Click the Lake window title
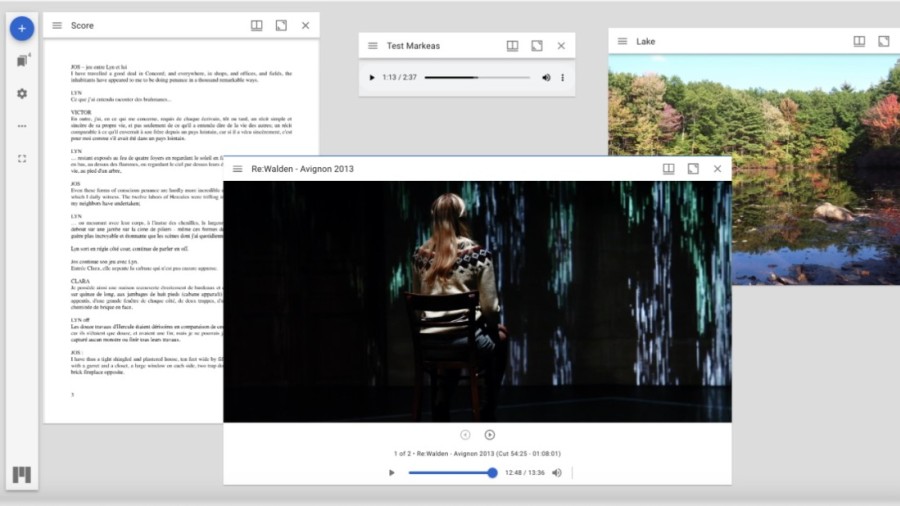This screenshot has width=900, height=506. pyautogui.click(x=646, y=41)
